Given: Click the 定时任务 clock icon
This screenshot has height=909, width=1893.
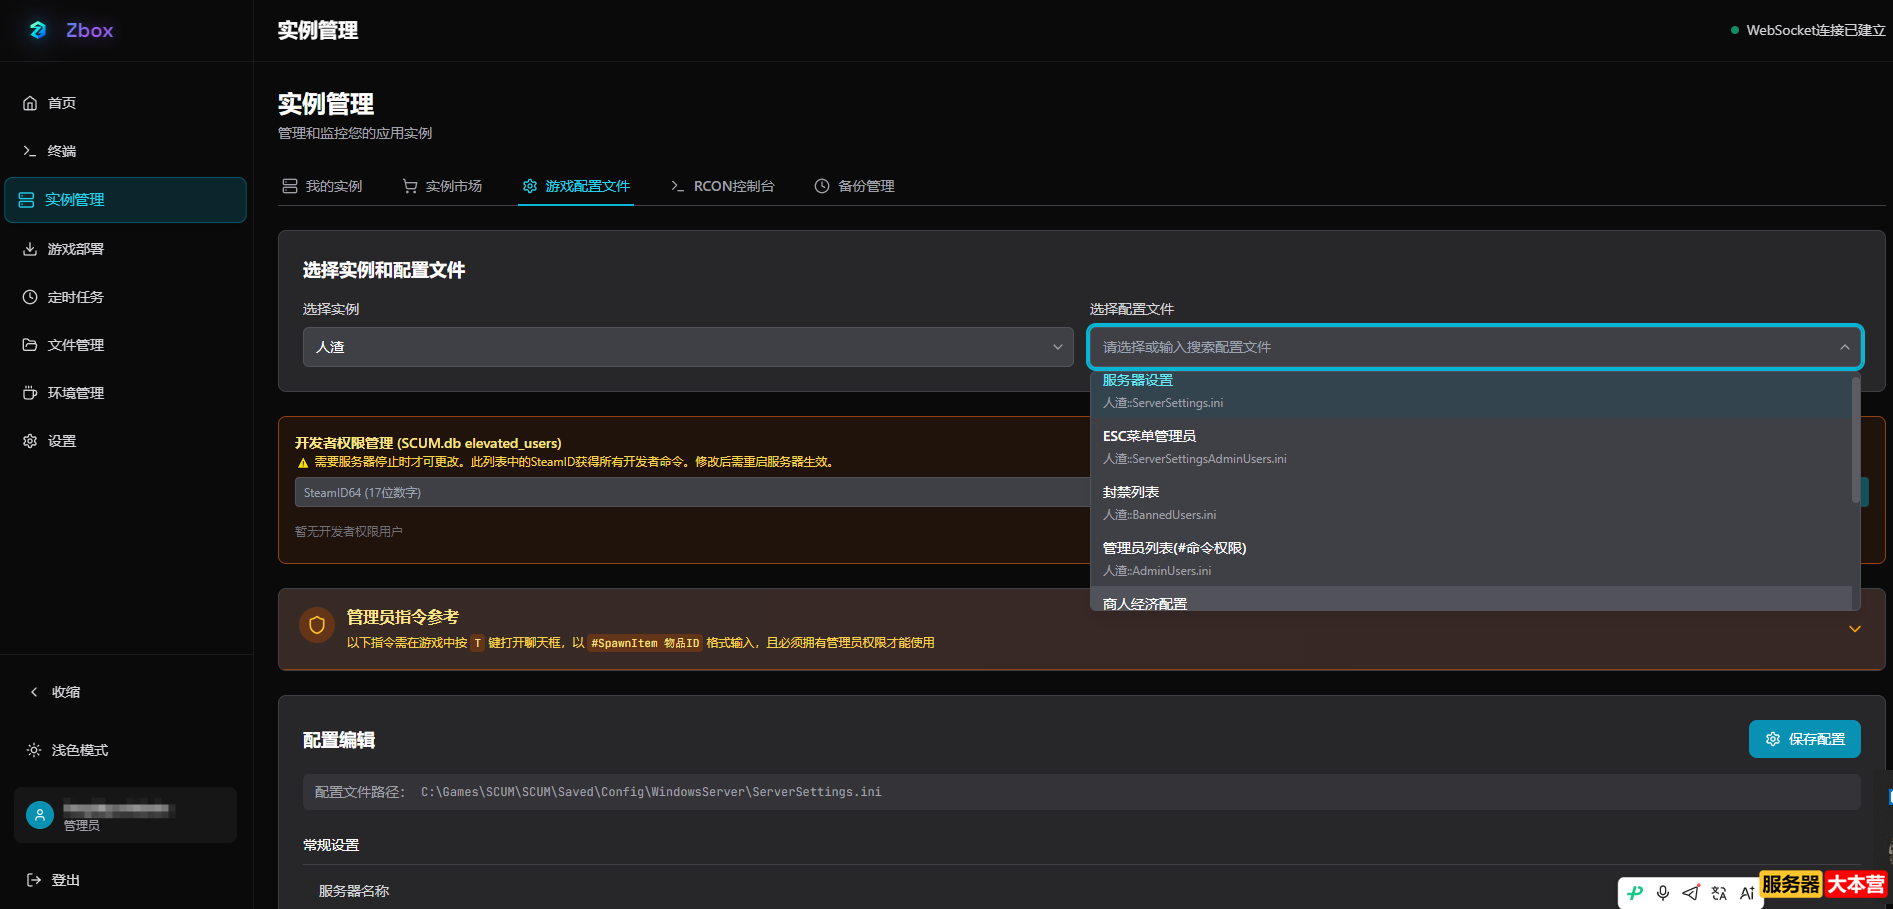Looking at the screenshot, I should [x=30, y=297].
